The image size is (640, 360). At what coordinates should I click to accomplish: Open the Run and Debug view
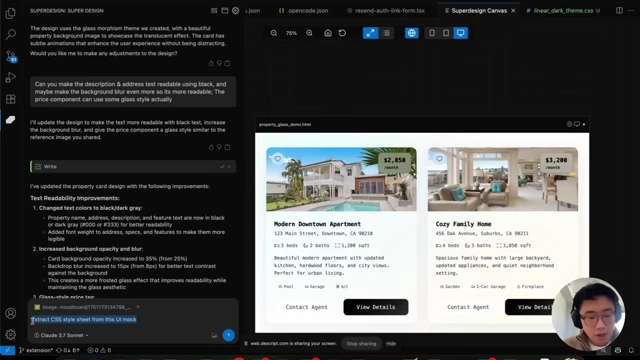click(x=11, y=77)
